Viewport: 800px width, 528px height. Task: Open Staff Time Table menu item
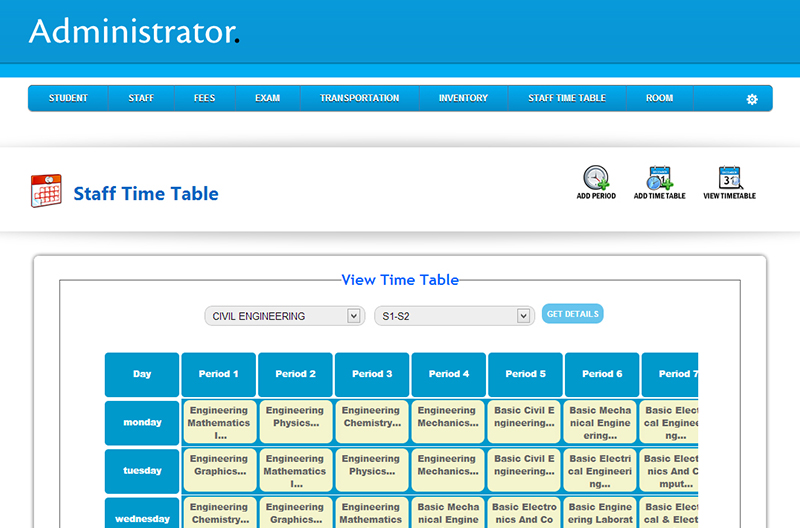point(567,98)
